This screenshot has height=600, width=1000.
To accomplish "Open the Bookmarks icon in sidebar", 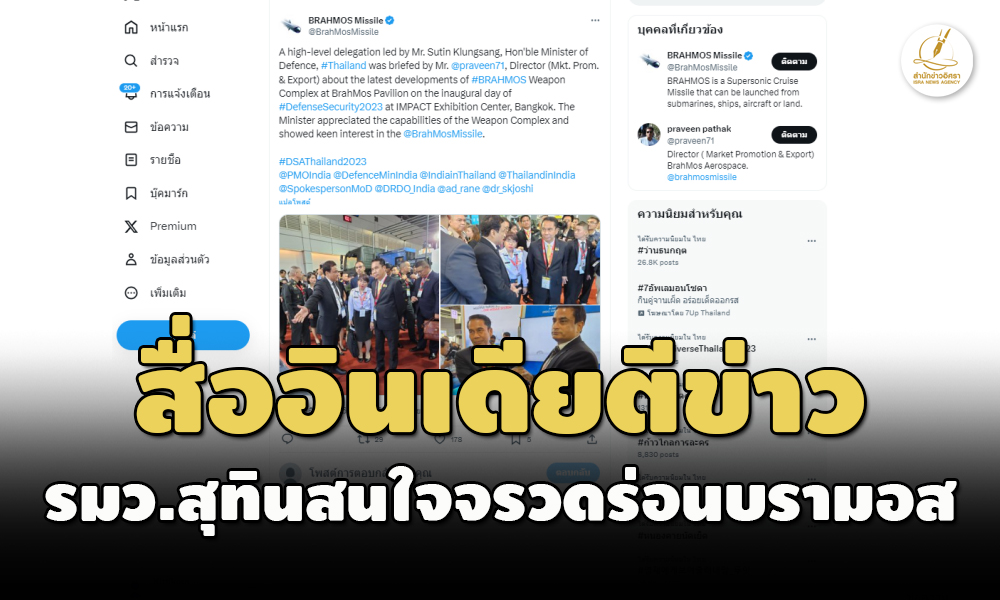I will [x=131, y=193].
